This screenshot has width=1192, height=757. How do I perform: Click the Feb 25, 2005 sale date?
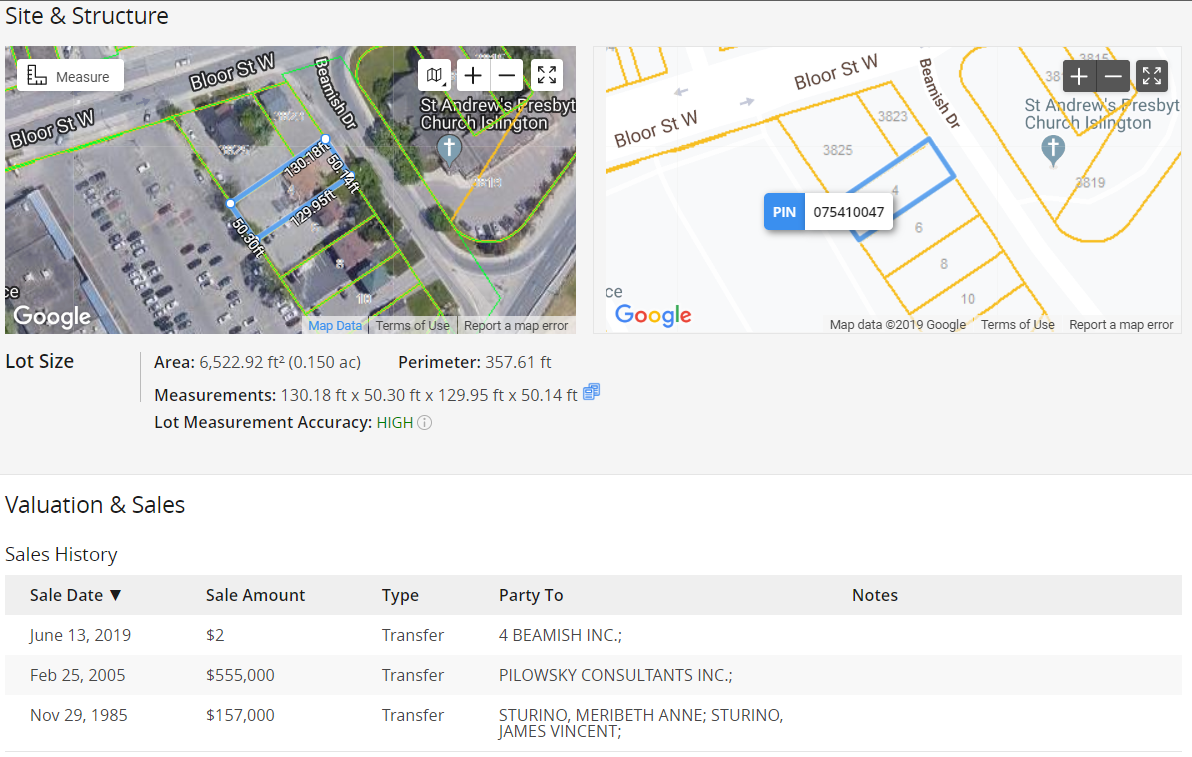(x=78, y=675)
